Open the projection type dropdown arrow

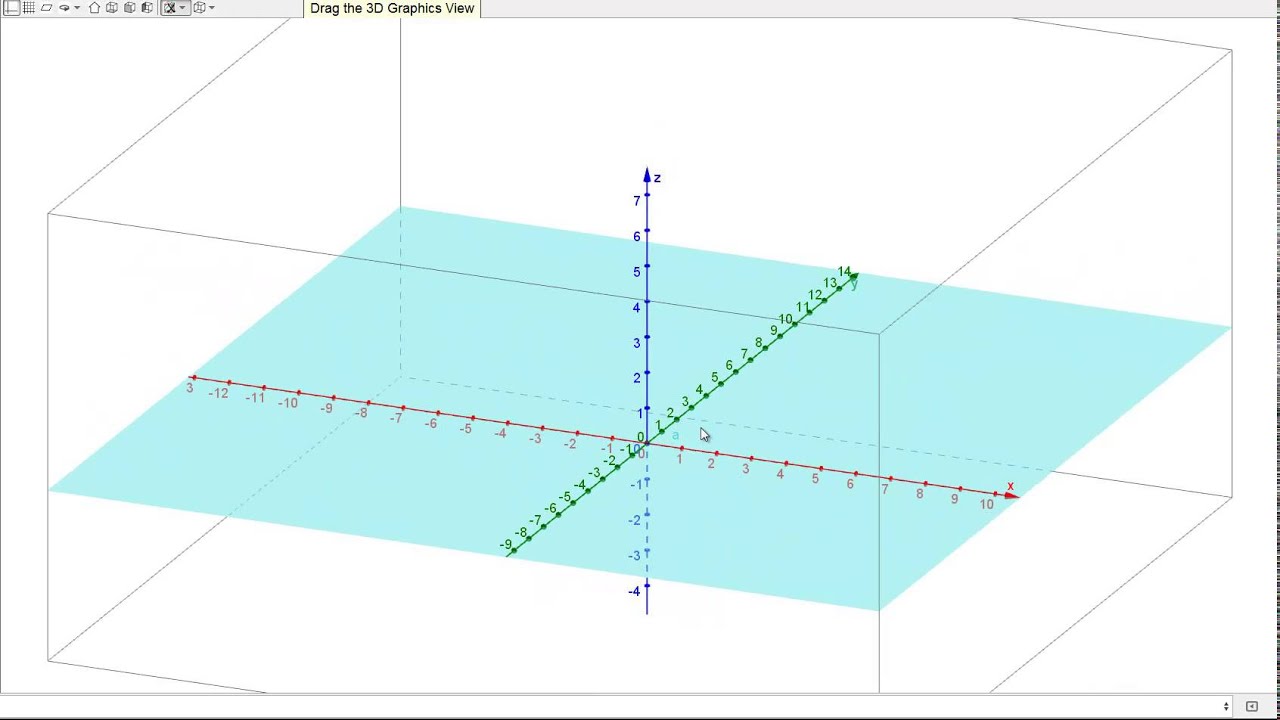click(x=212, y=7)
